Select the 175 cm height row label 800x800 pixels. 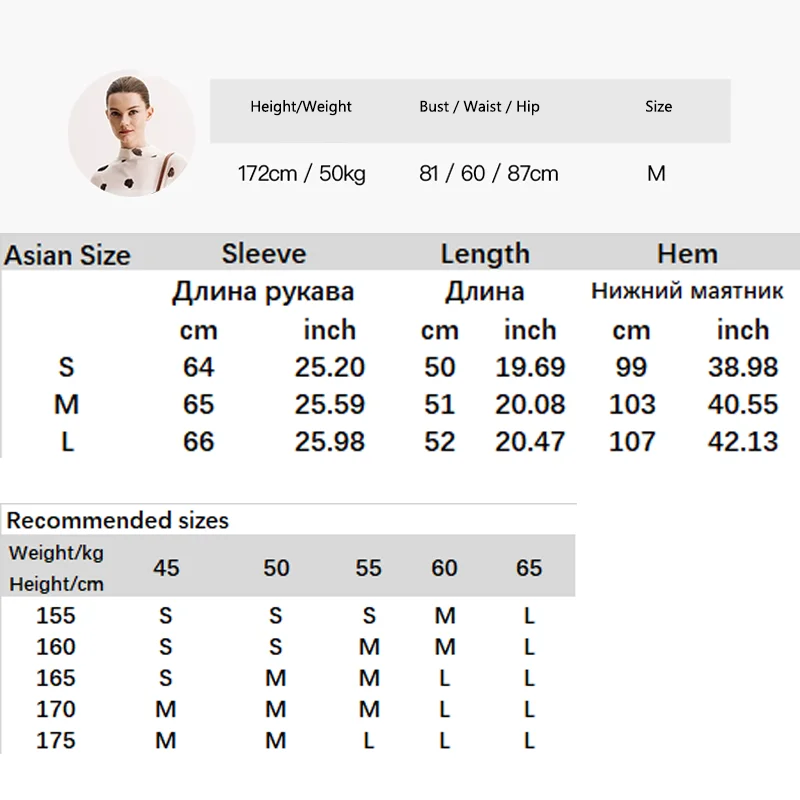[56, 741]
